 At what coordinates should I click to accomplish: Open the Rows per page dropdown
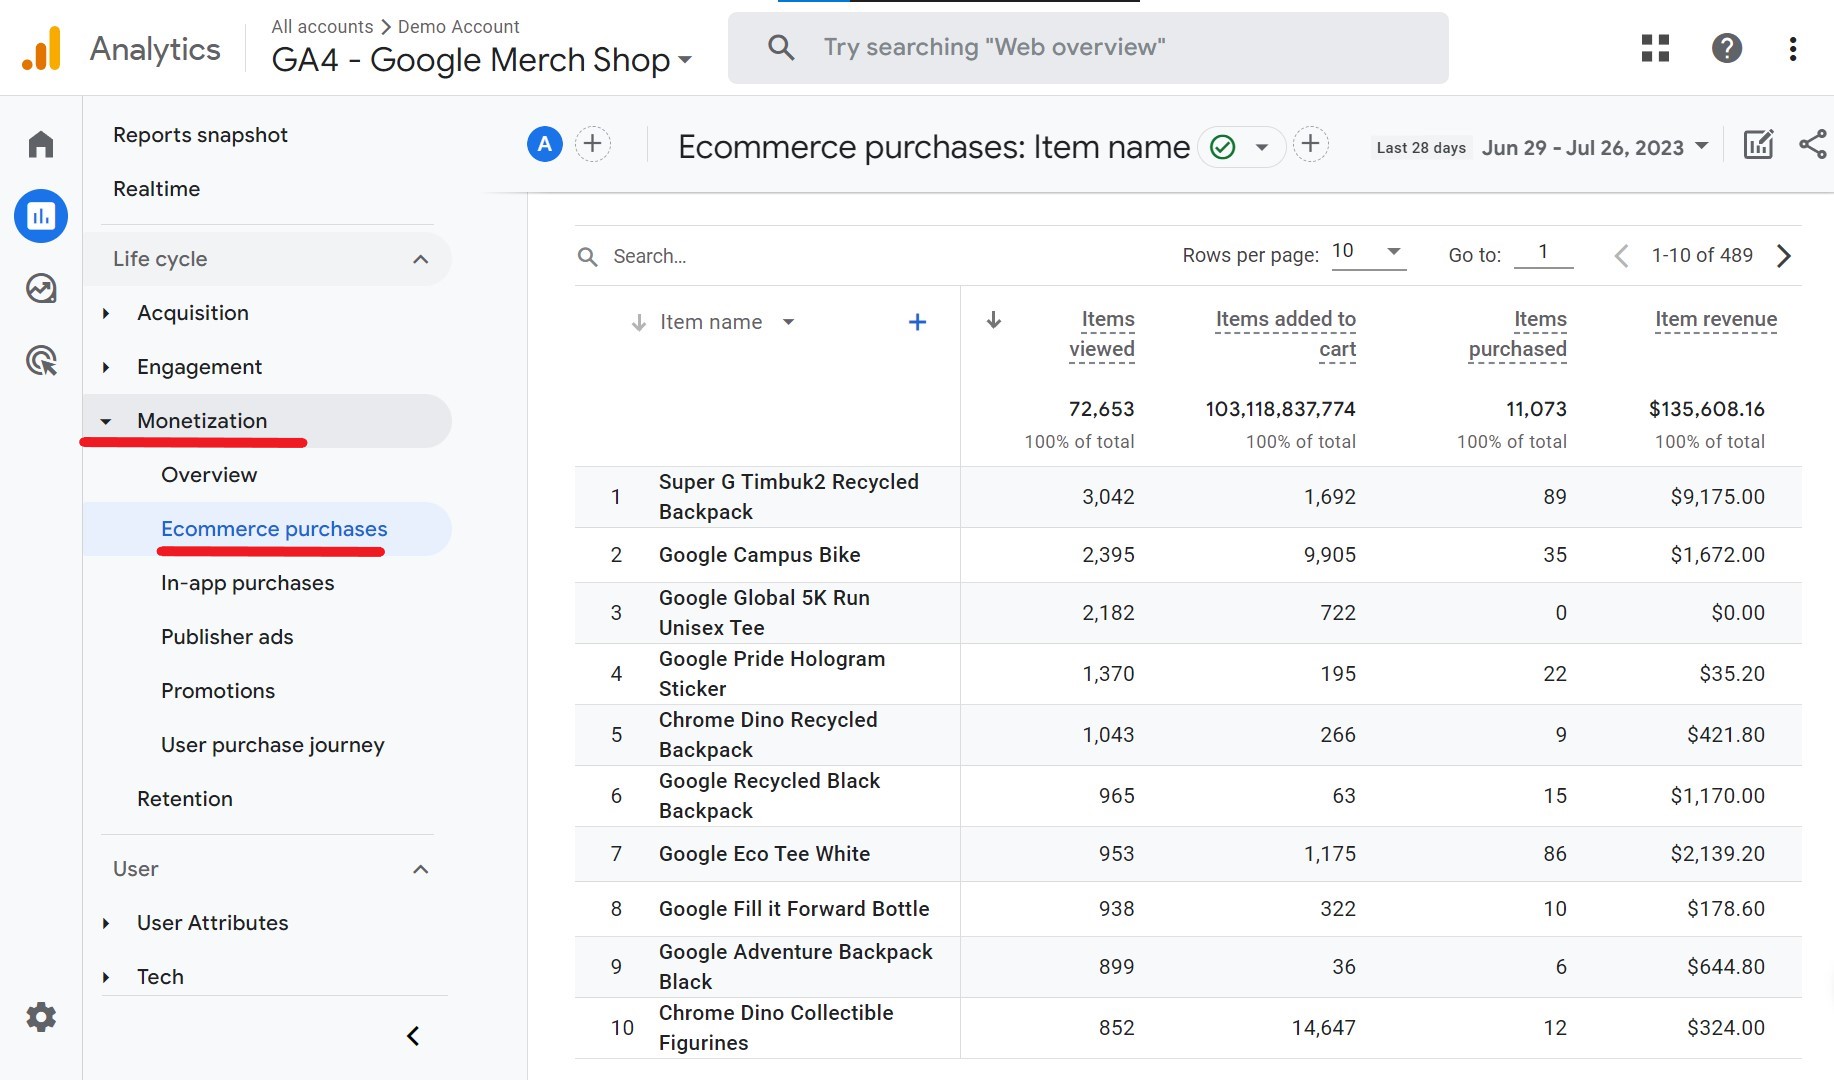coord(1368,252)
